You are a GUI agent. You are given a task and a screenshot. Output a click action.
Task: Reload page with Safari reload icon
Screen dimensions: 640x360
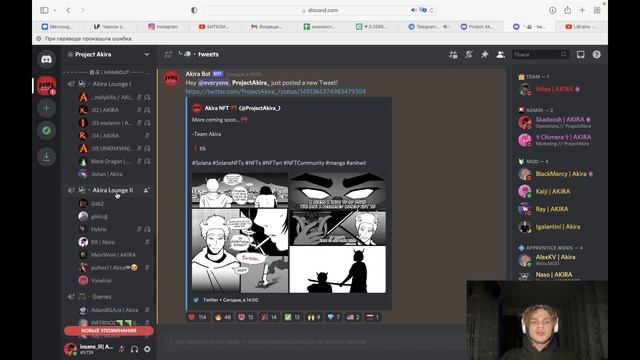click(x=431, y=10)
